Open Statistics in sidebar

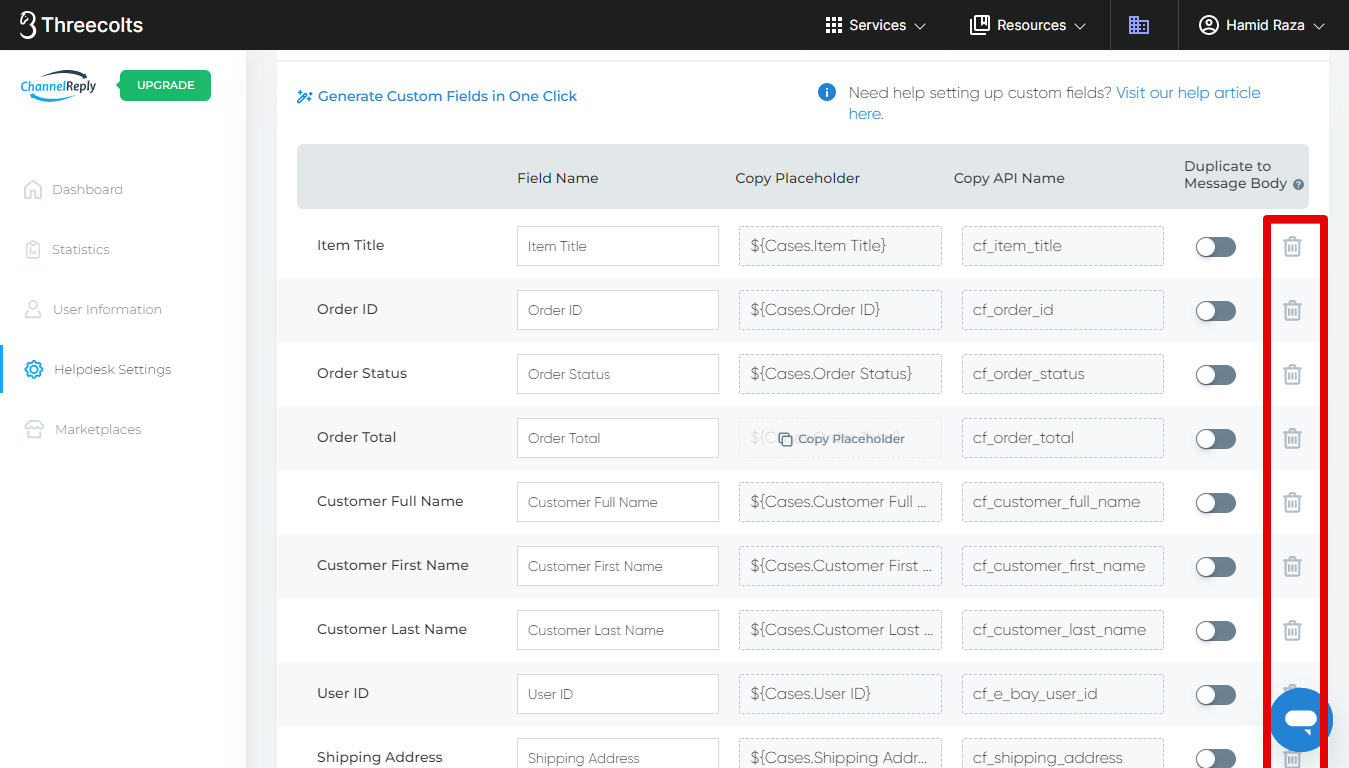(67, 249)
